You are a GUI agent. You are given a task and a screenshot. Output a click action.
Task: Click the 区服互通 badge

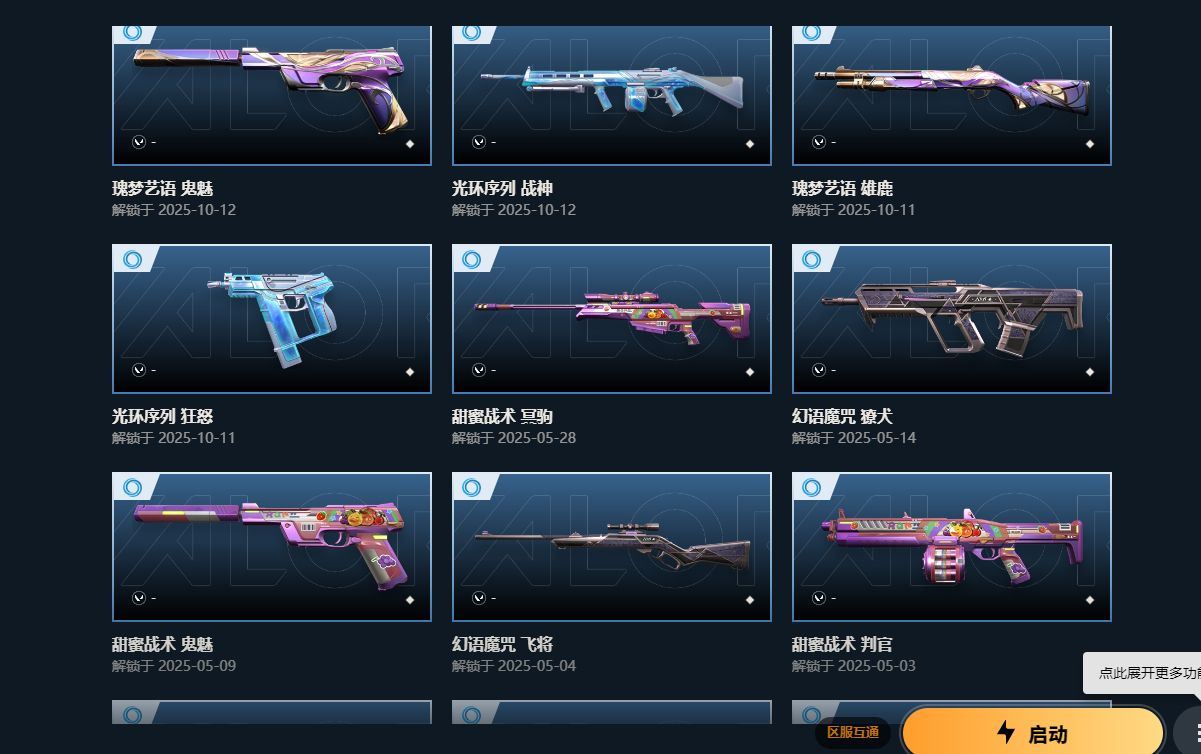853,733
